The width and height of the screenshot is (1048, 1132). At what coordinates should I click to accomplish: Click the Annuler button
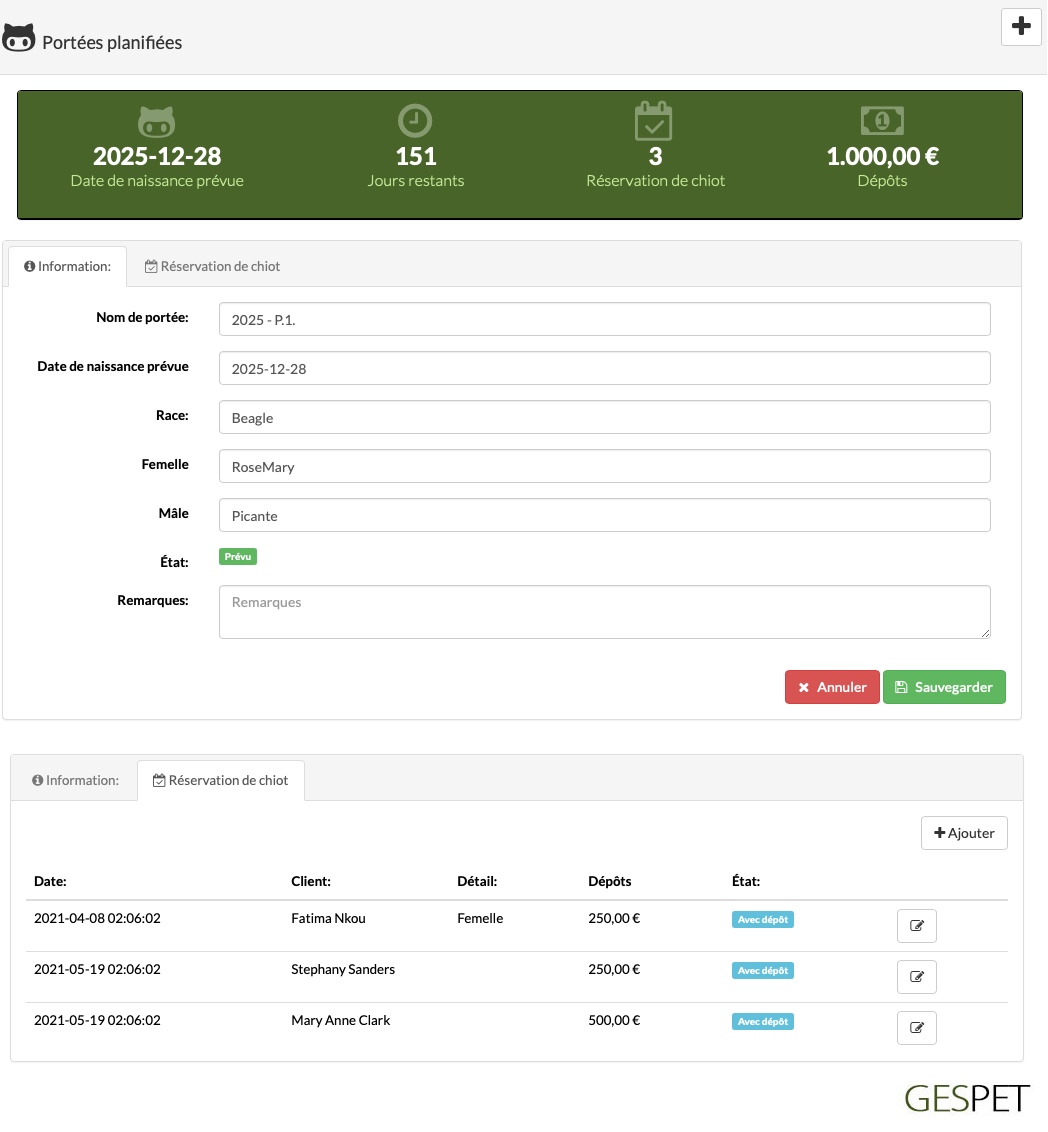coord(832,687)
